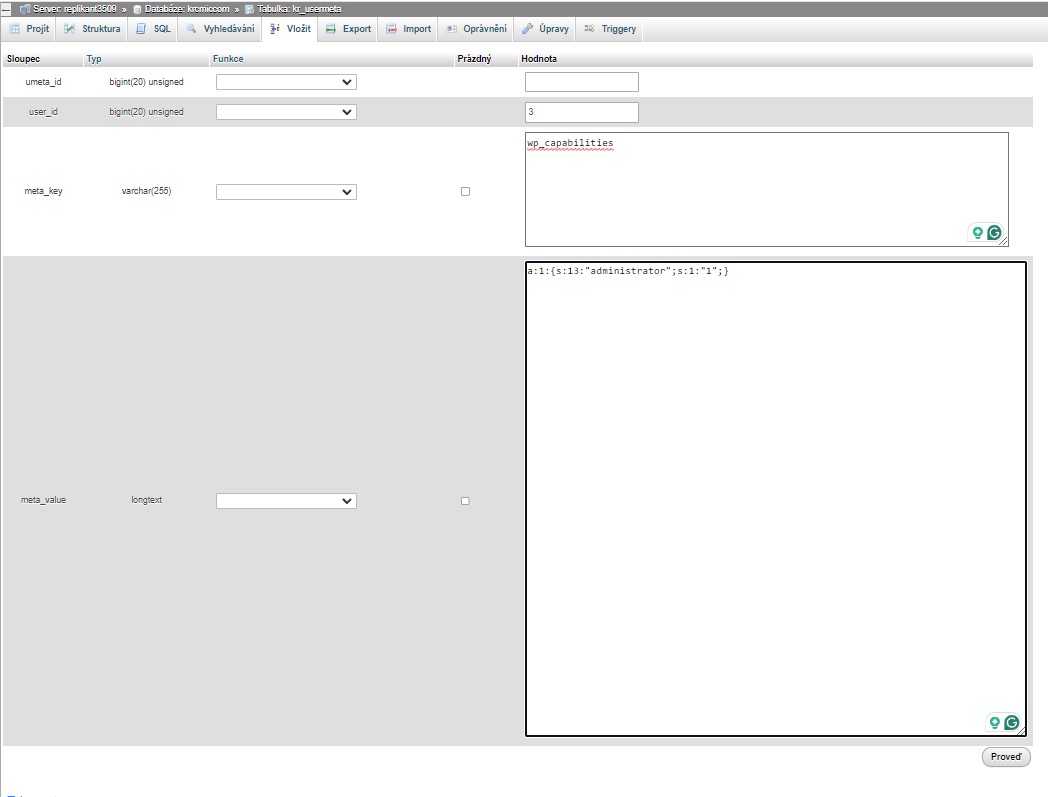Click the table icon in breadcrumb

point(249,9)
